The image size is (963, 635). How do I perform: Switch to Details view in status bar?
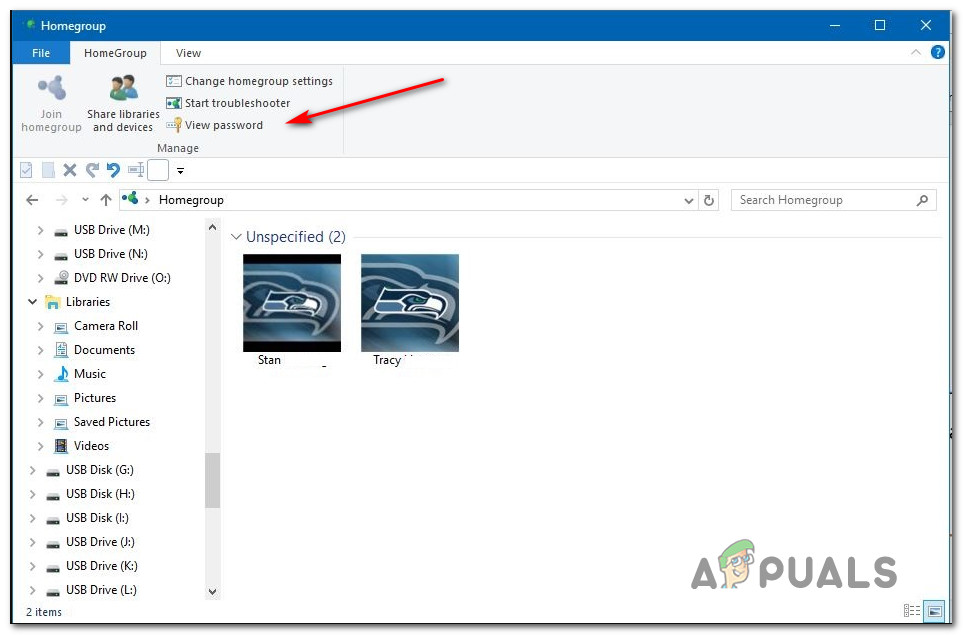pyautogui.click(x=911, y=611)
